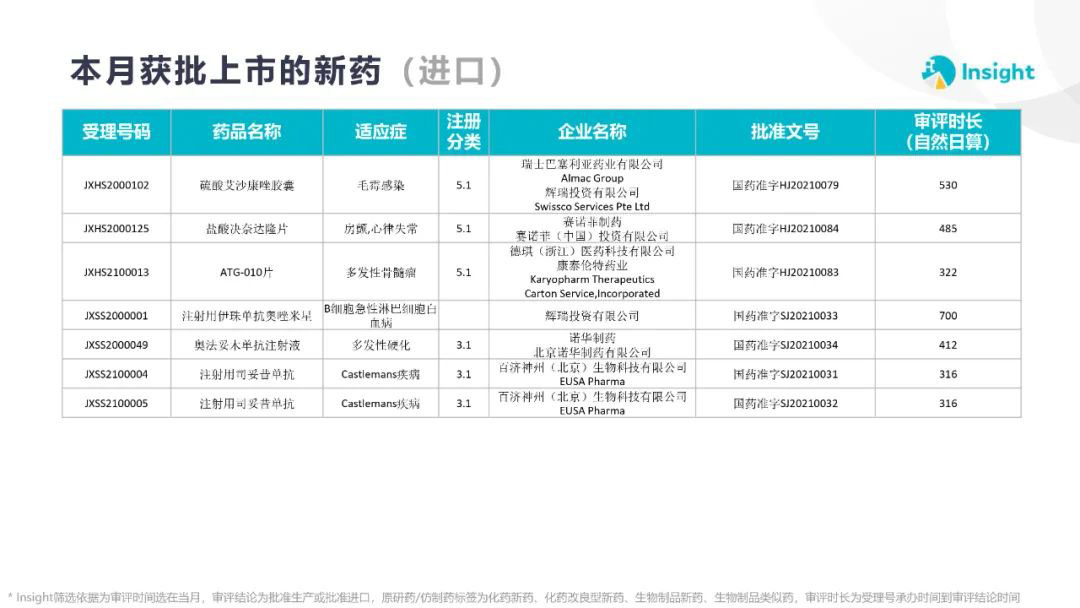Viewport: 1080px width, 608px height.
Task: Click the Insight logo icon
Action: [x=938, y=72]
